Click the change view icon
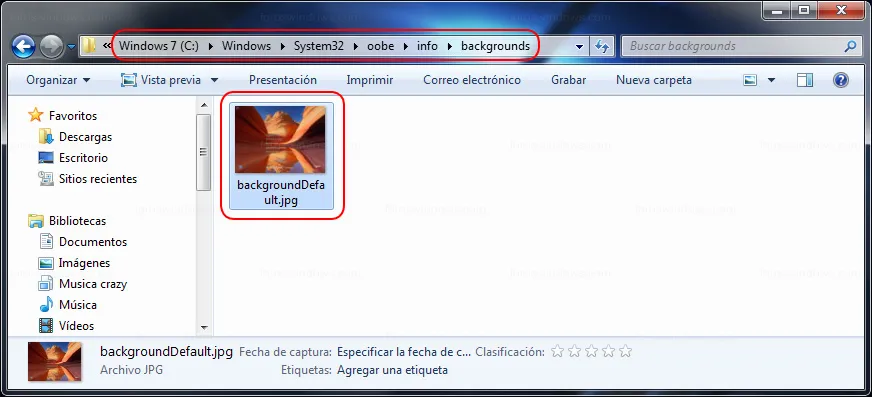The image size is (872, 397). [750, 80]
